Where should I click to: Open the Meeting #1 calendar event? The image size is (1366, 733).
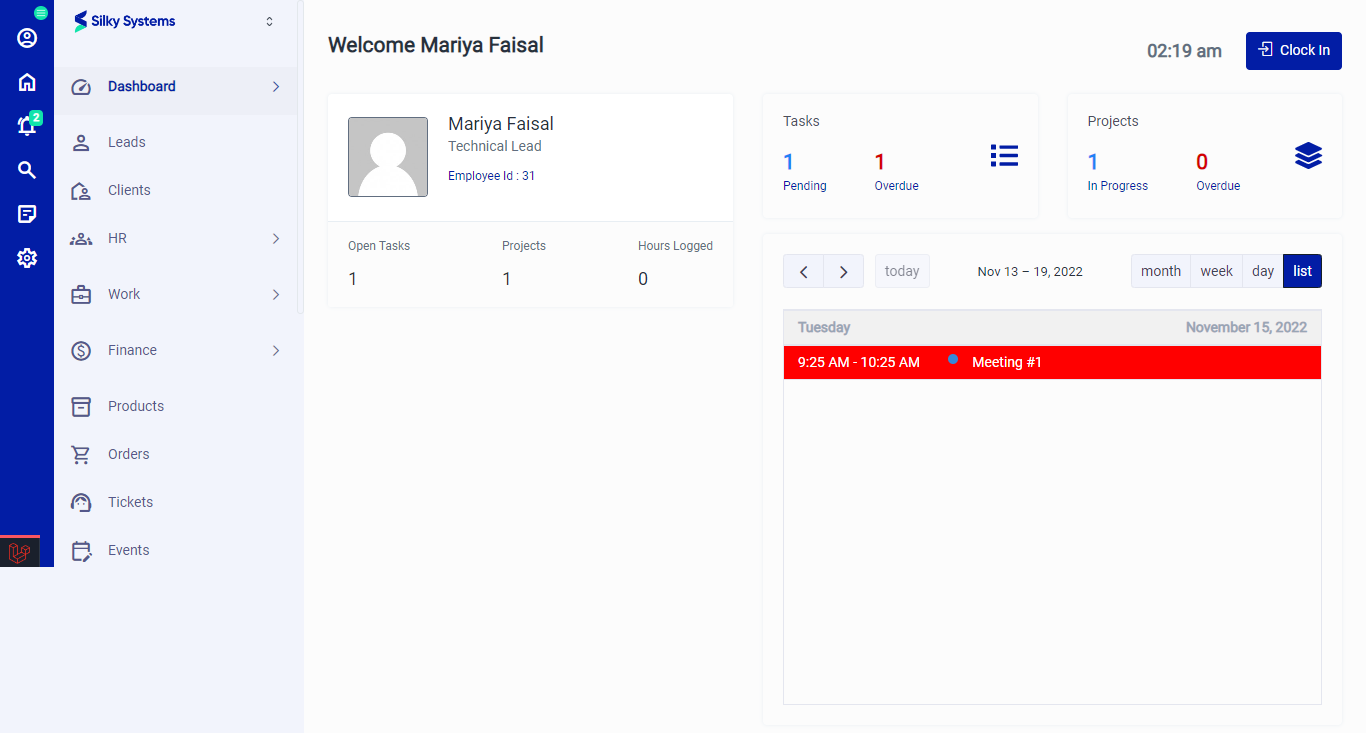point(1008,362)
